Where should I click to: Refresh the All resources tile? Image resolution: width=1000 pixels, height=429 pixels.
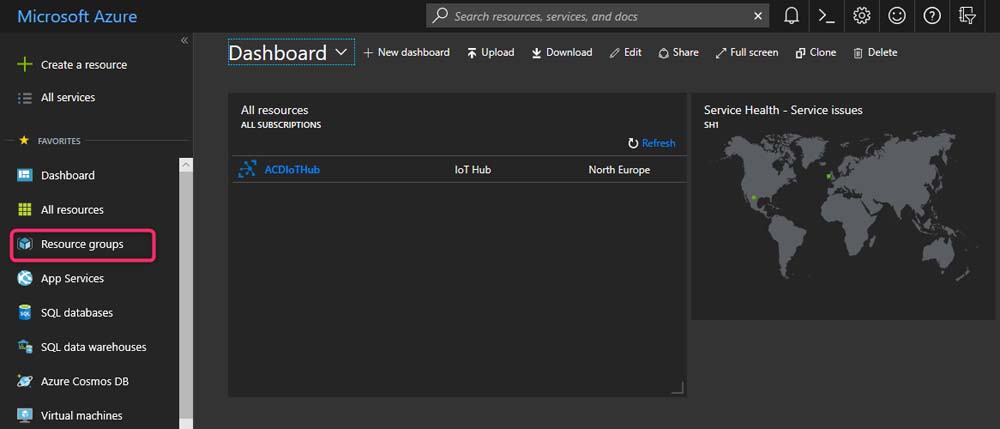[x=651, y=143]
